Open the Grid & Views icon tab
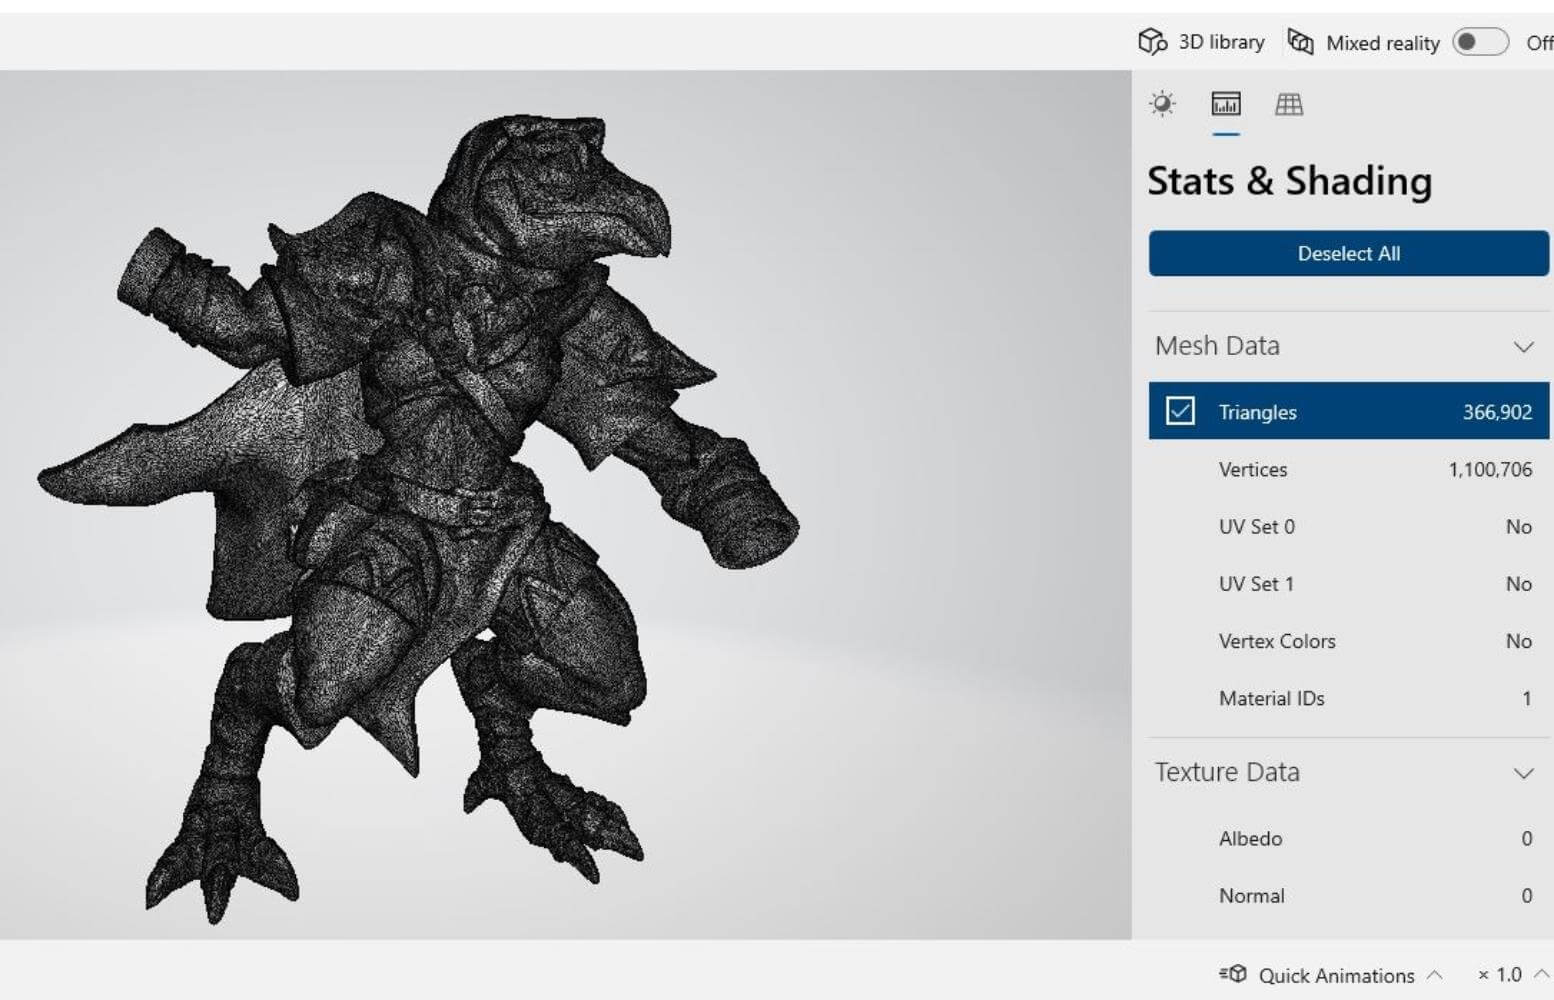Viewport: 1554px width, 1000px height. (x=1288, y=104)
